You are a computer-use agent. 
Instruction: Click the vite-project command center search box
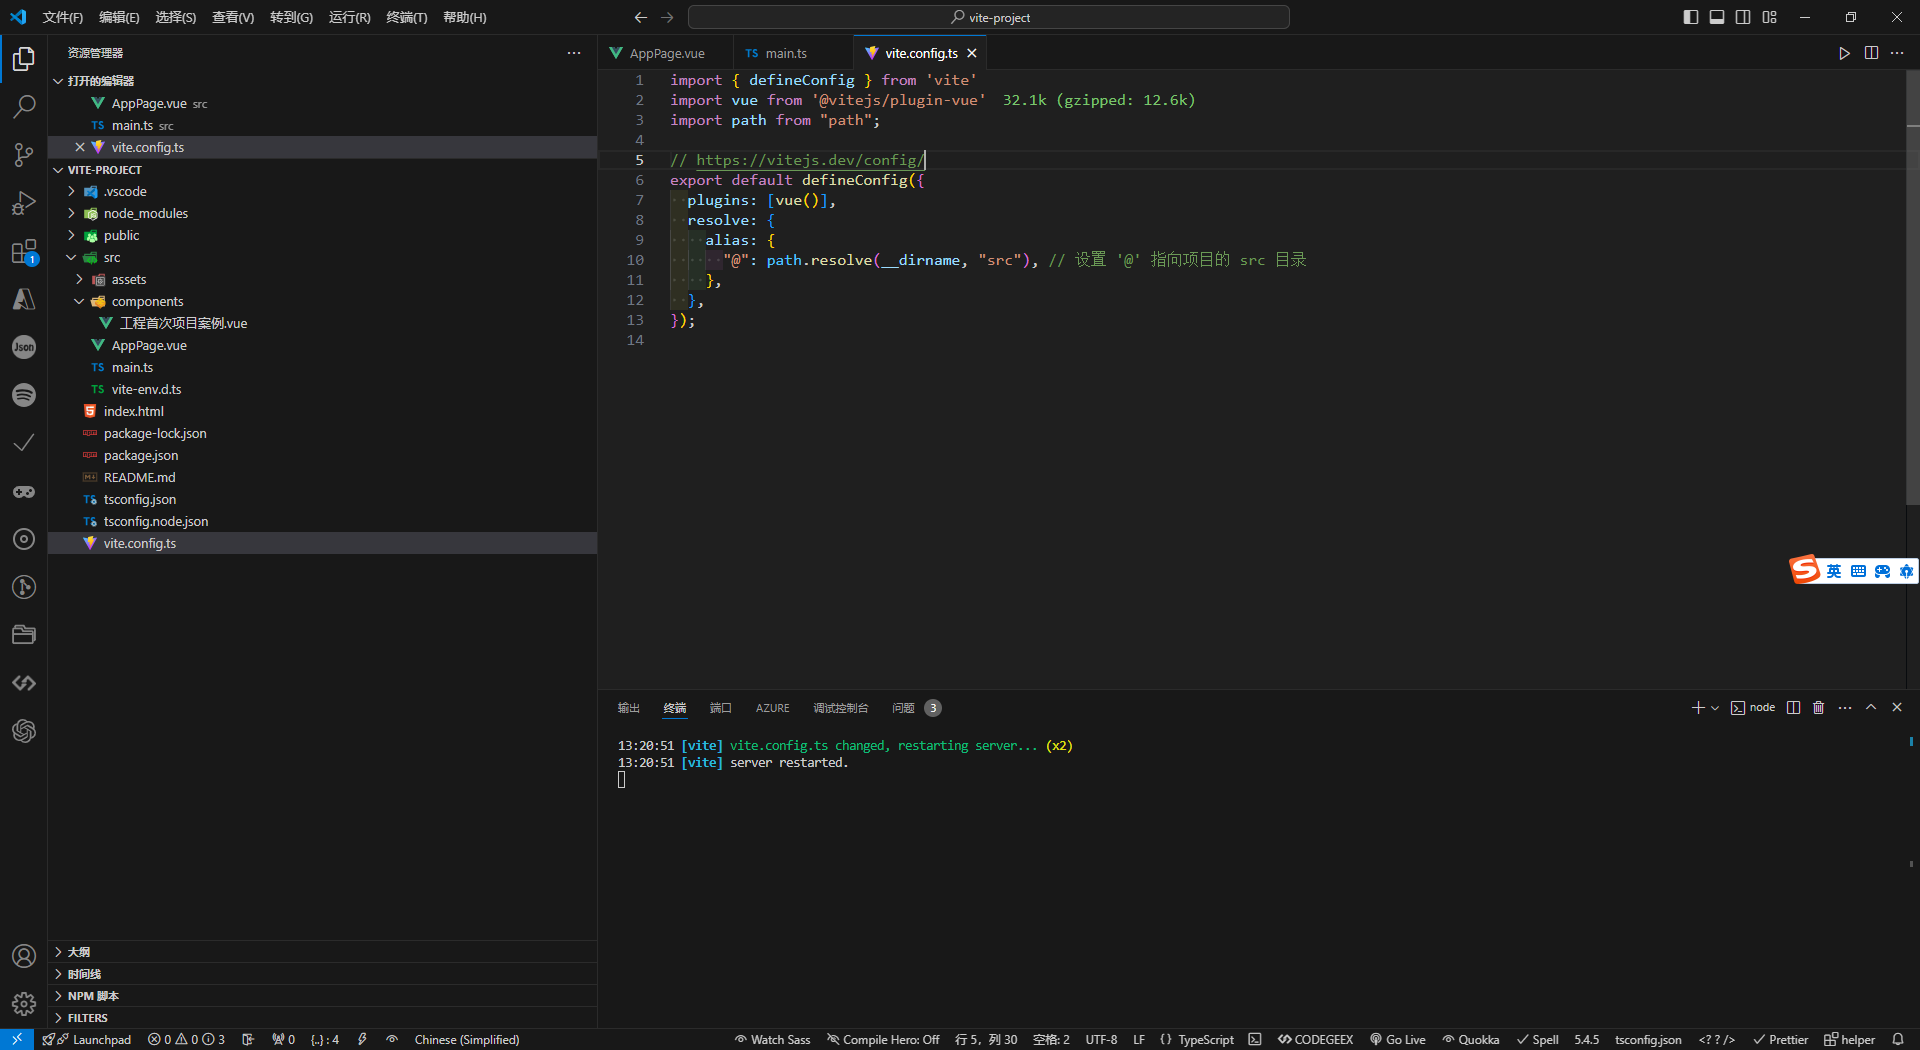tap(989, 17)
